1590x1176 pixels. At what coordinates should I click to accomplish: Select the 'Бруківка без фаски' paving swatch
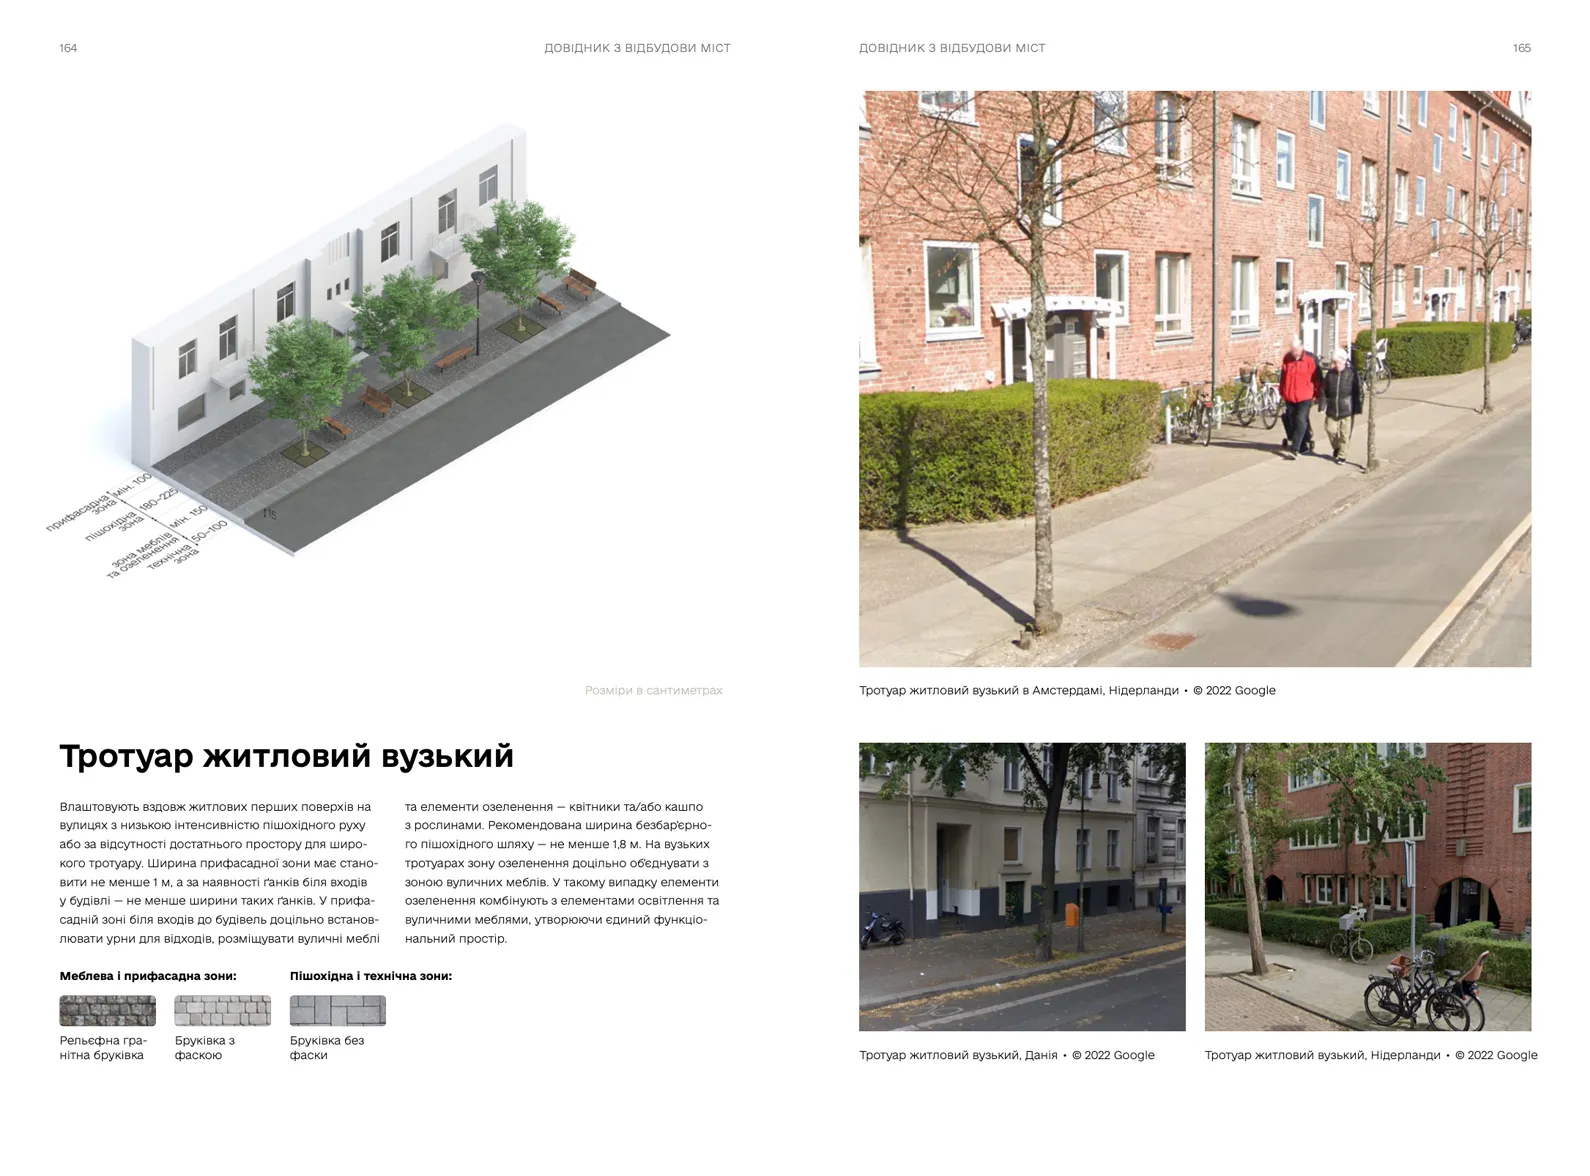point(338,1011)
